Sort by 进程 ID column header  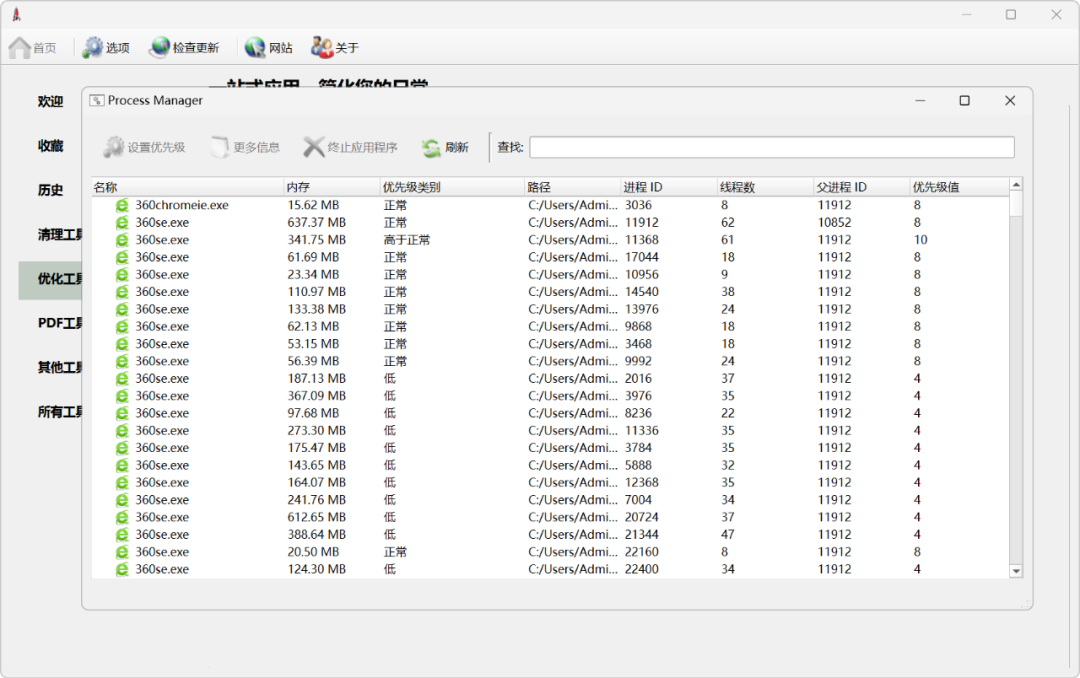pos(669,187)
